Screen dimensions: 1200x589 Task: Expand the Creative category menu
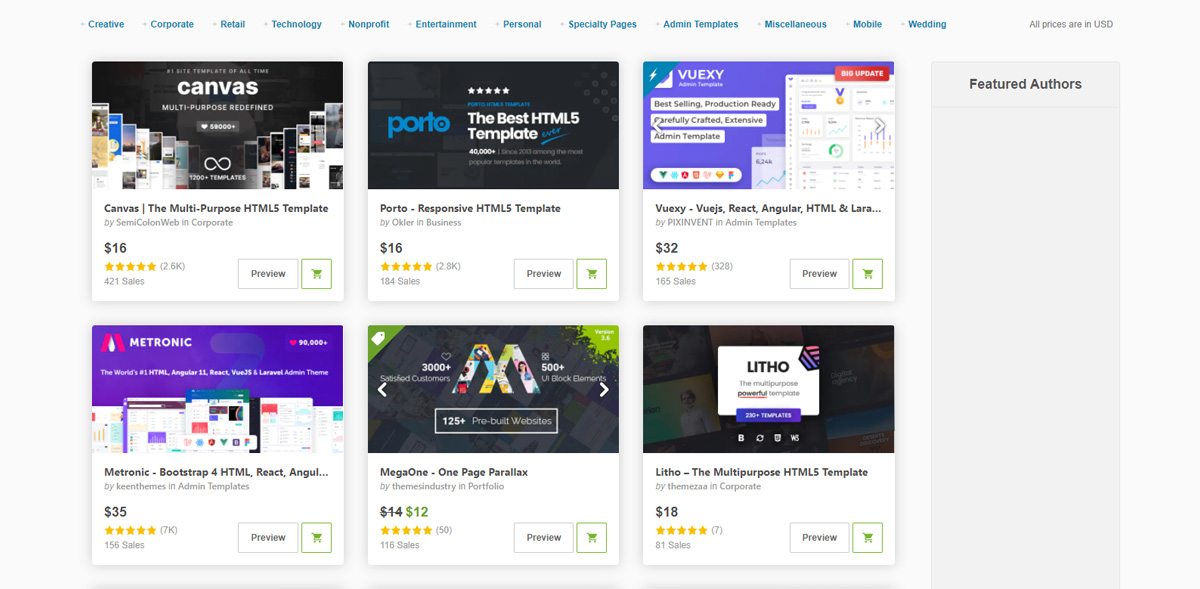(105, 24)
